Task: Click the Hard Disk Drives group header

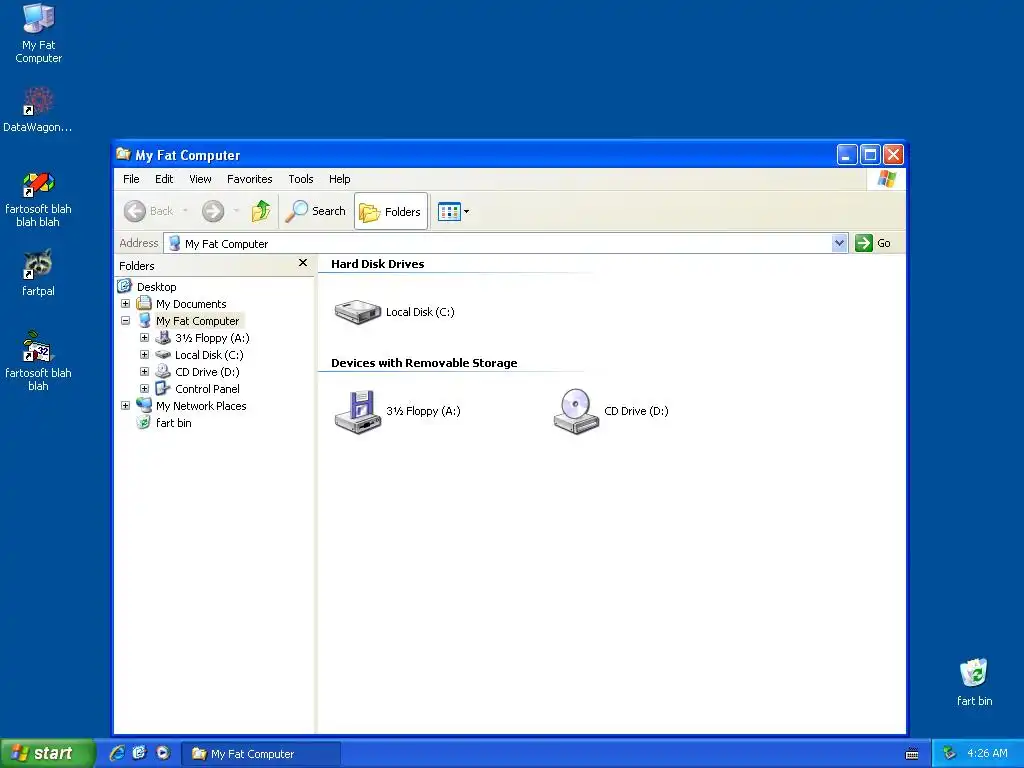Action: click(x=377, y=264)
